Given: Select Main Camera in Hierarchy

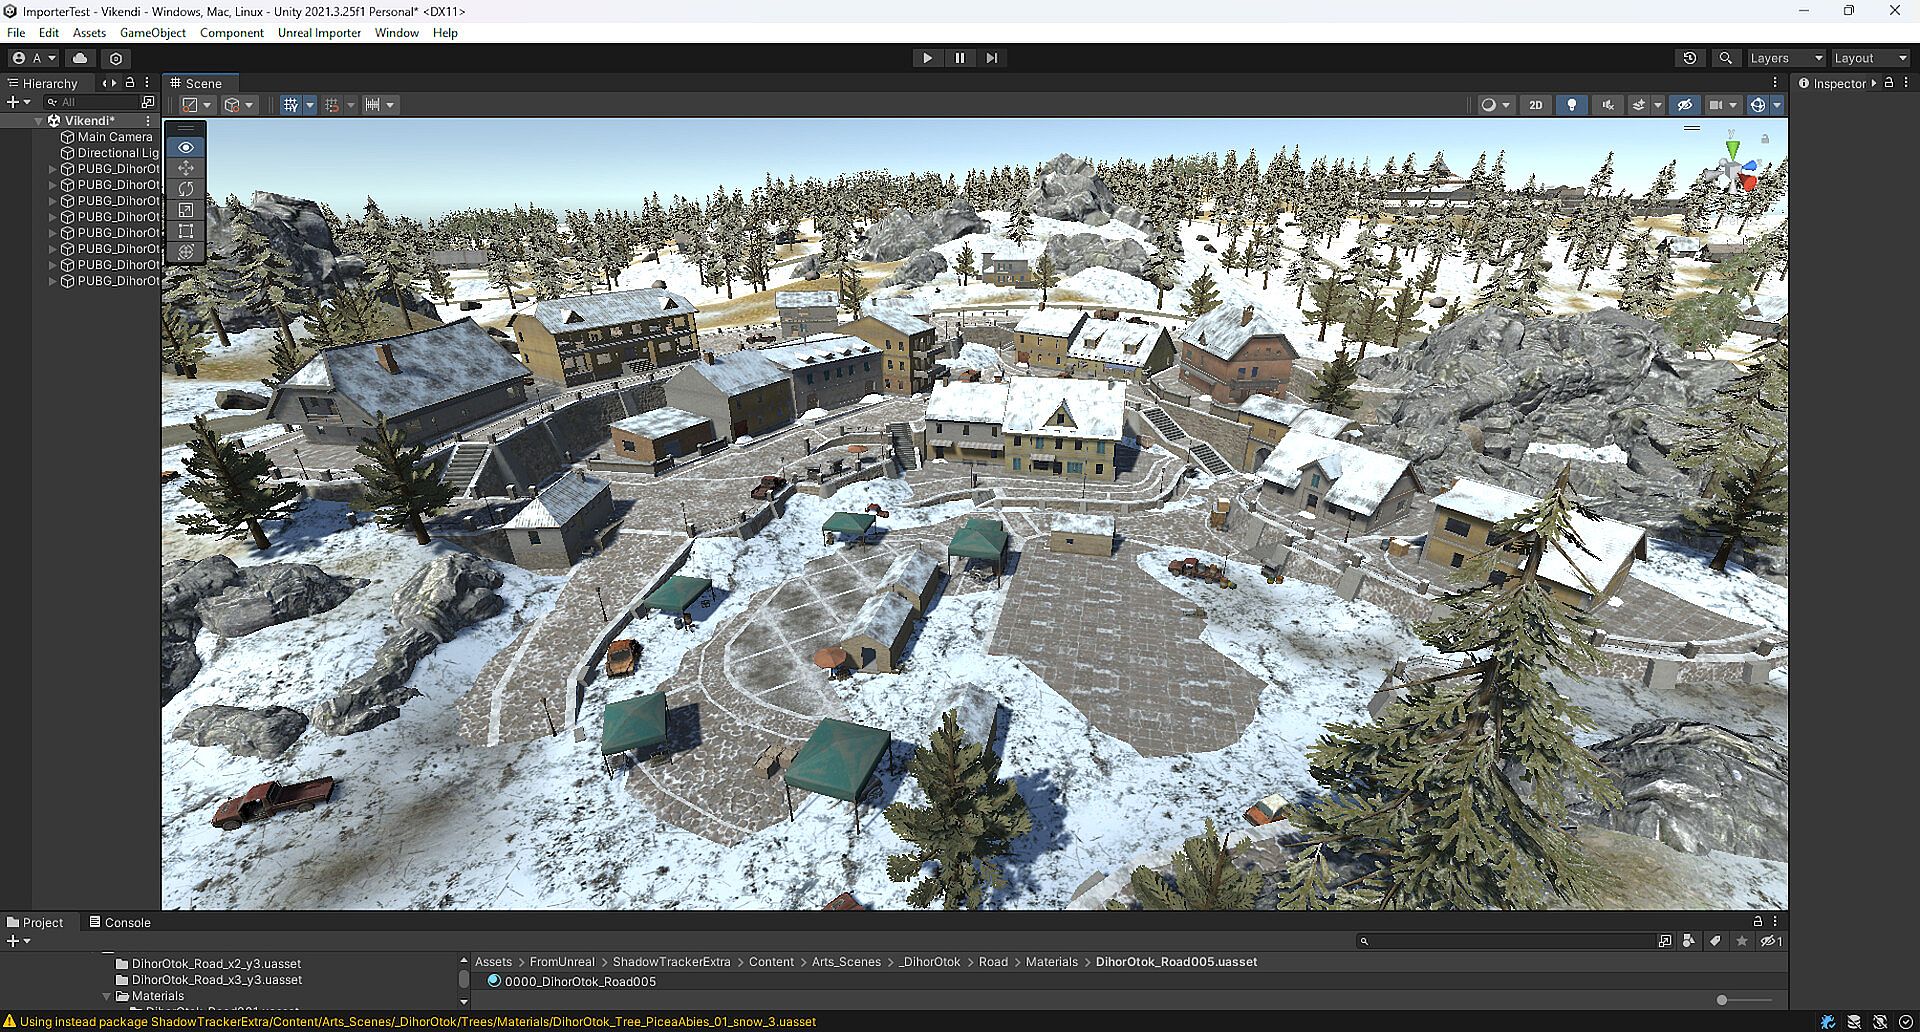Looking at the screenshot, I should [x=115, y=137].
